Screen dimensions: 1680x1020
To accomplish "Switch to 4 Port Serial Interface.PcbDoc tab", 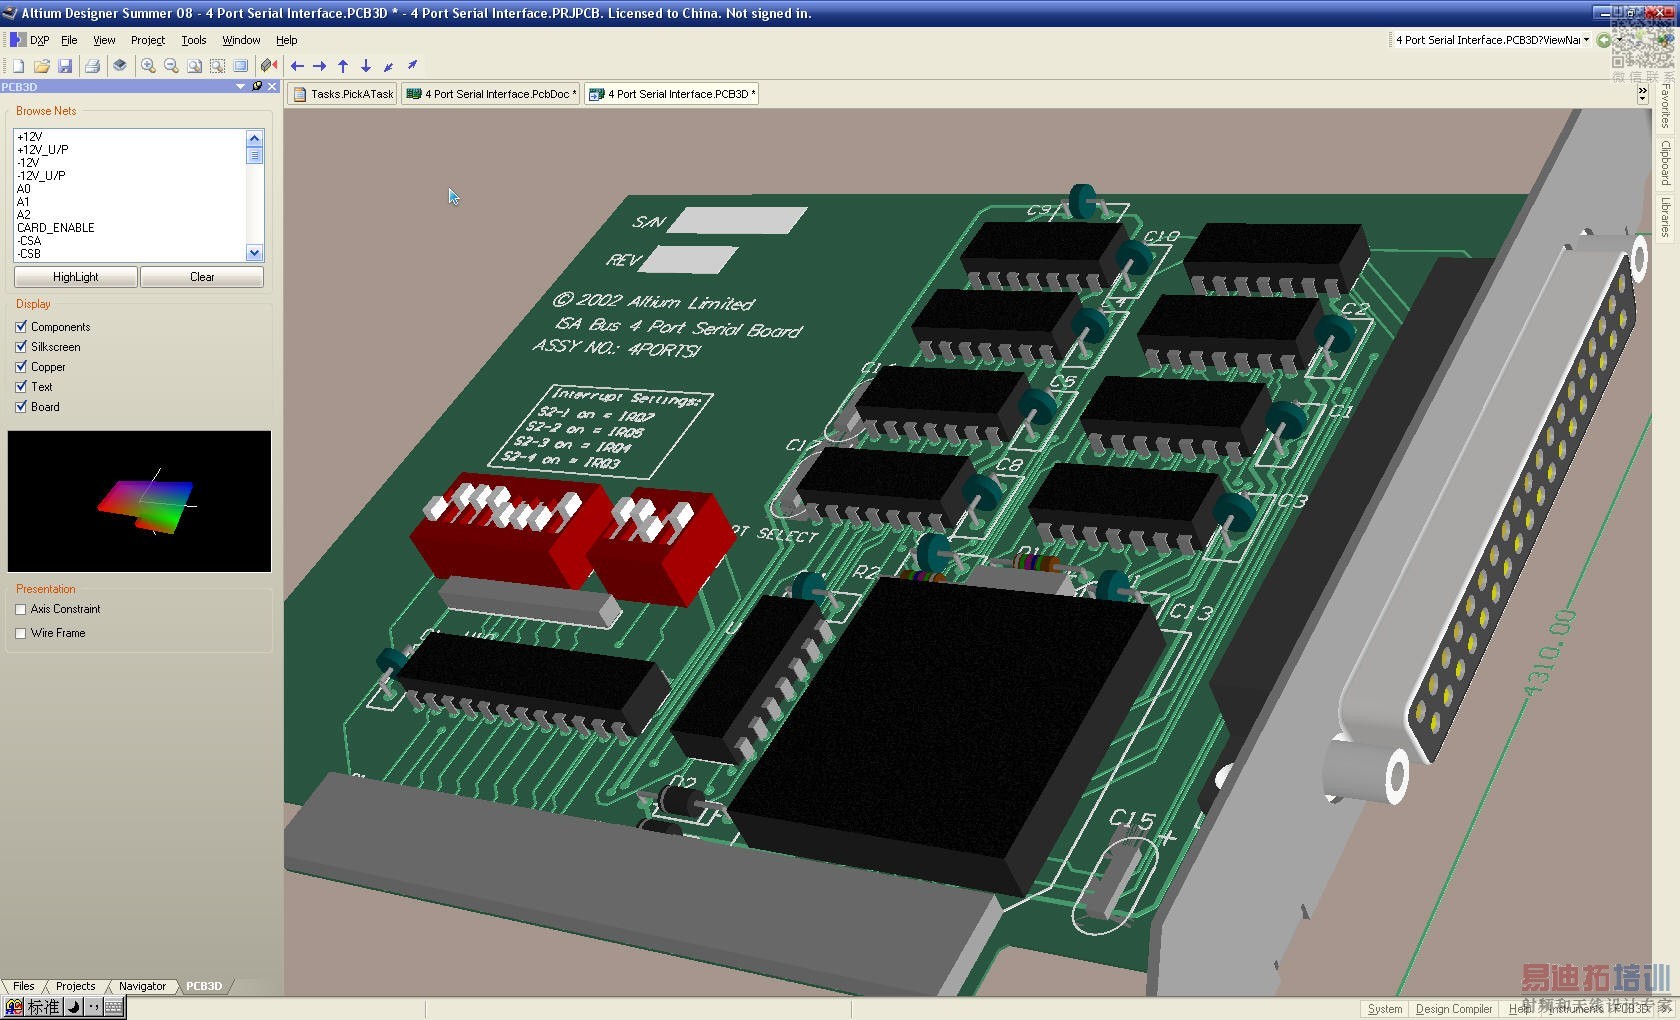I will coord(491,94).
